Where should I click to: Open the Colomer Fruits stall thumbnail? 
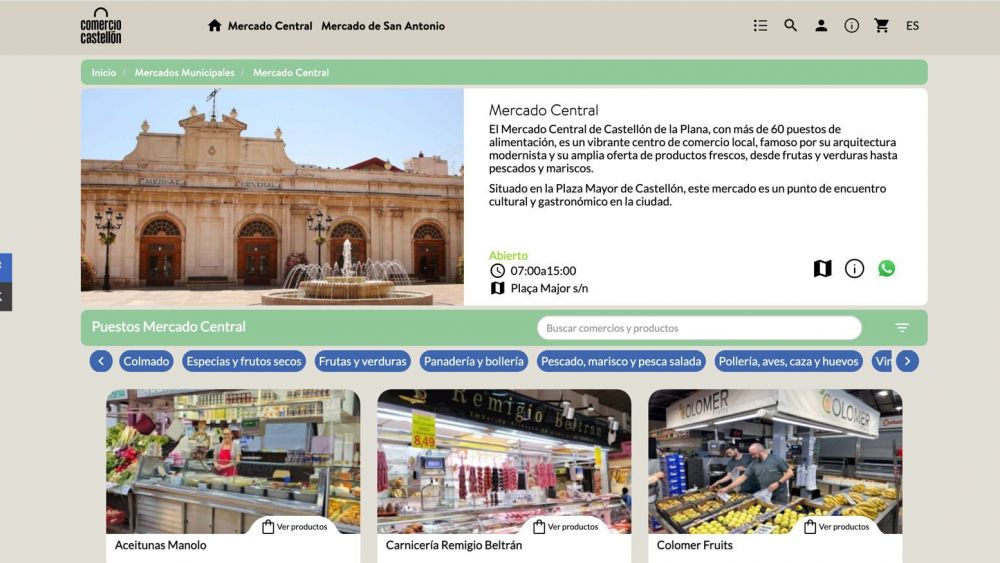775,460
